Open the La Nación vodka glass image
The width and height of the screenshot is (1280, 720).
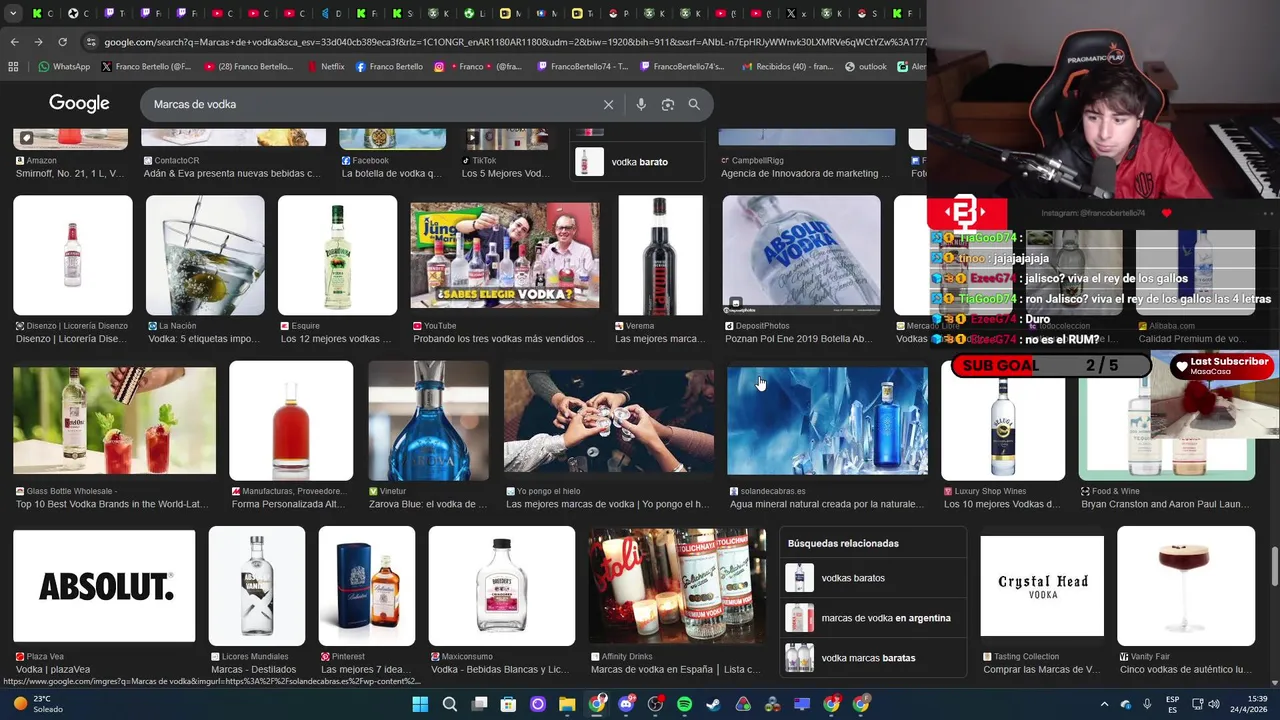coord(205,255)
